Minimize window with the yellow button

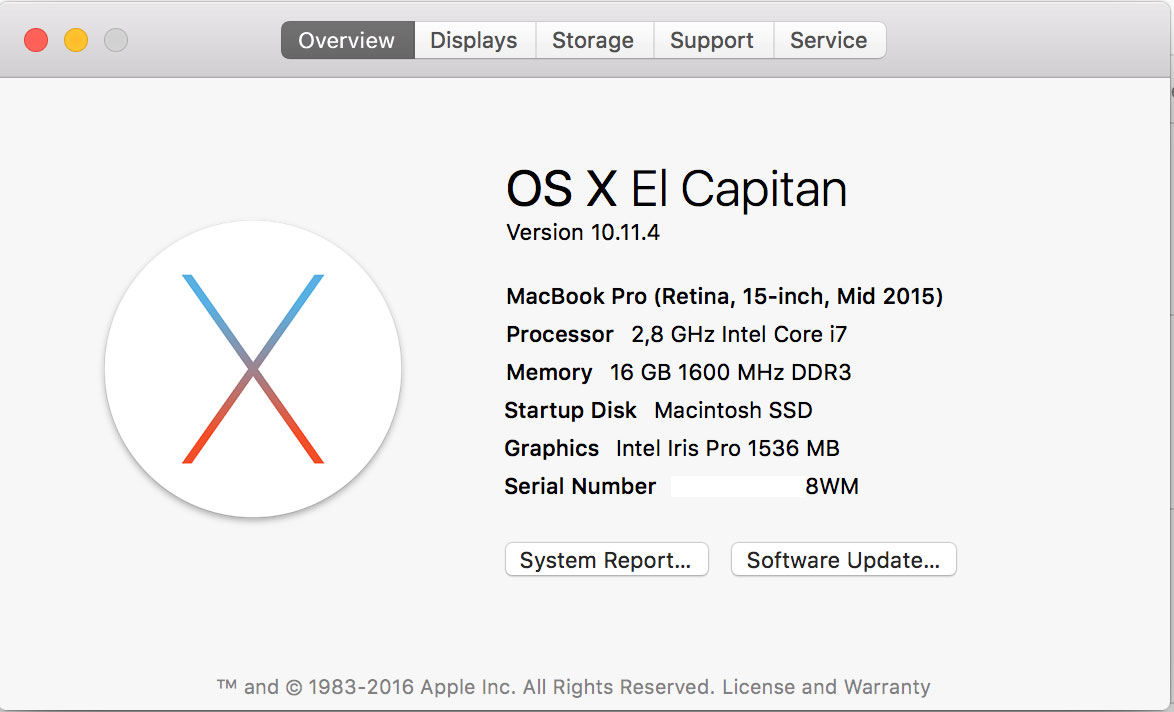pyautogui.click(x=76, y=40)
